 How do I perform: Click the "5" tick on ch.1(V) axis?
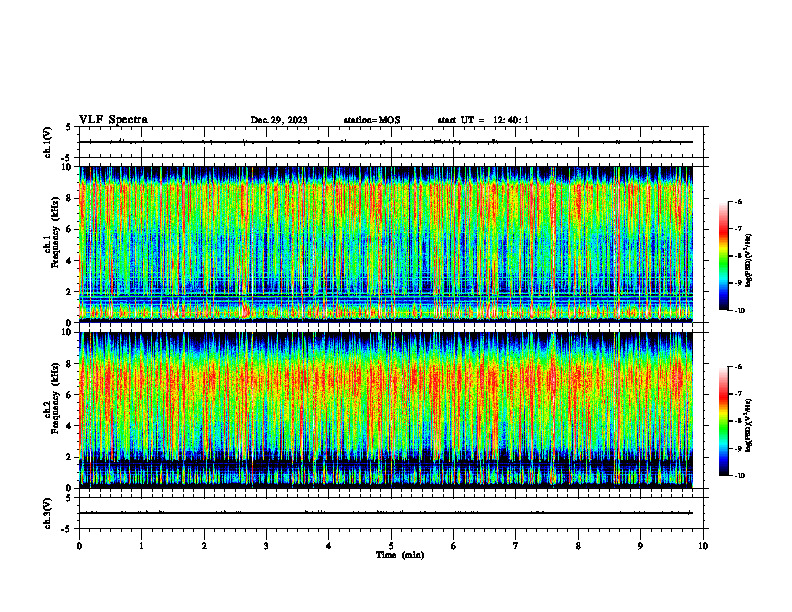(x=69, y=128)
